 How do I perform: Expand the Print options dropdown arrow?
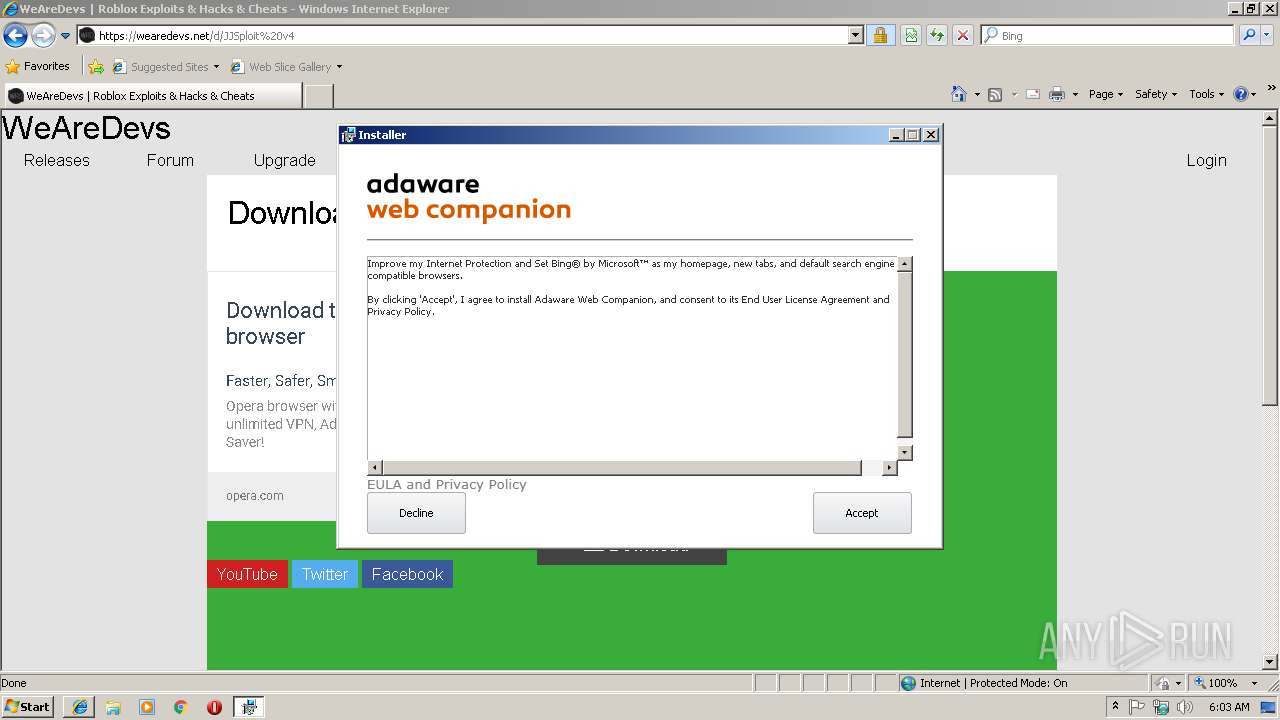tap(1075, 94)
